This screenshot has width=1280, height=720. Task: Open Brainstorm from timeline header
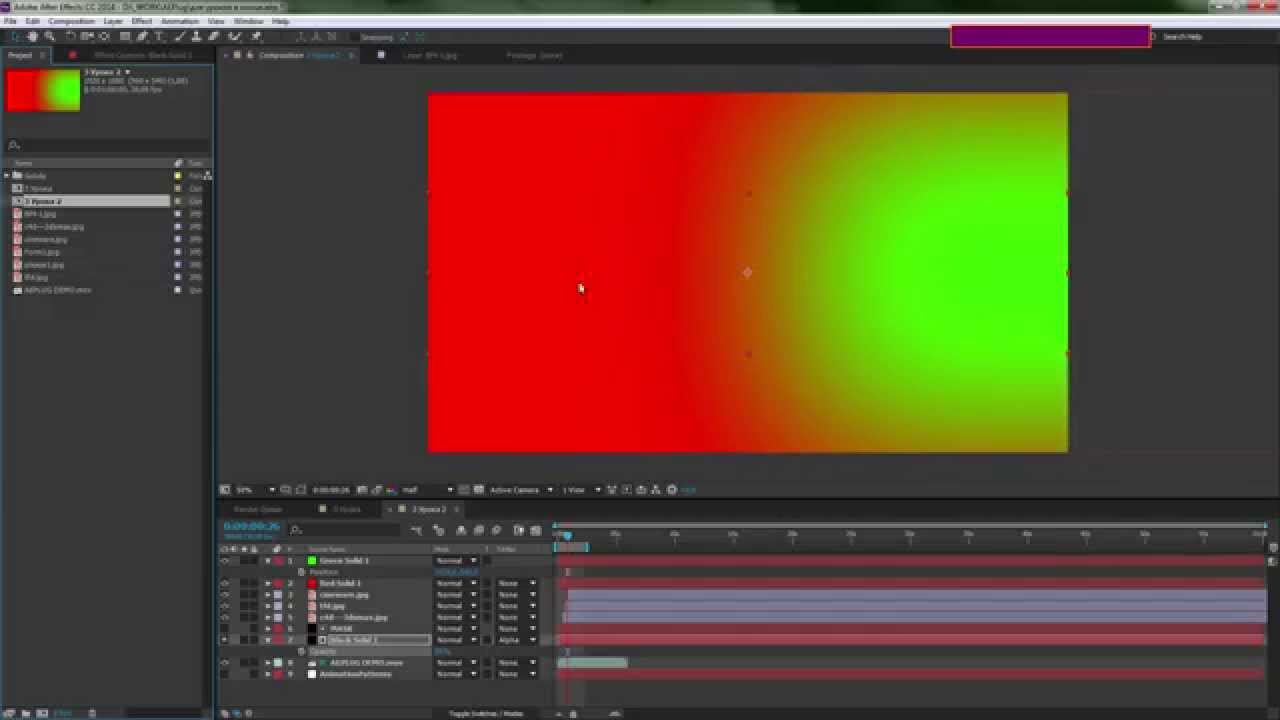click(x=518, y=530)
